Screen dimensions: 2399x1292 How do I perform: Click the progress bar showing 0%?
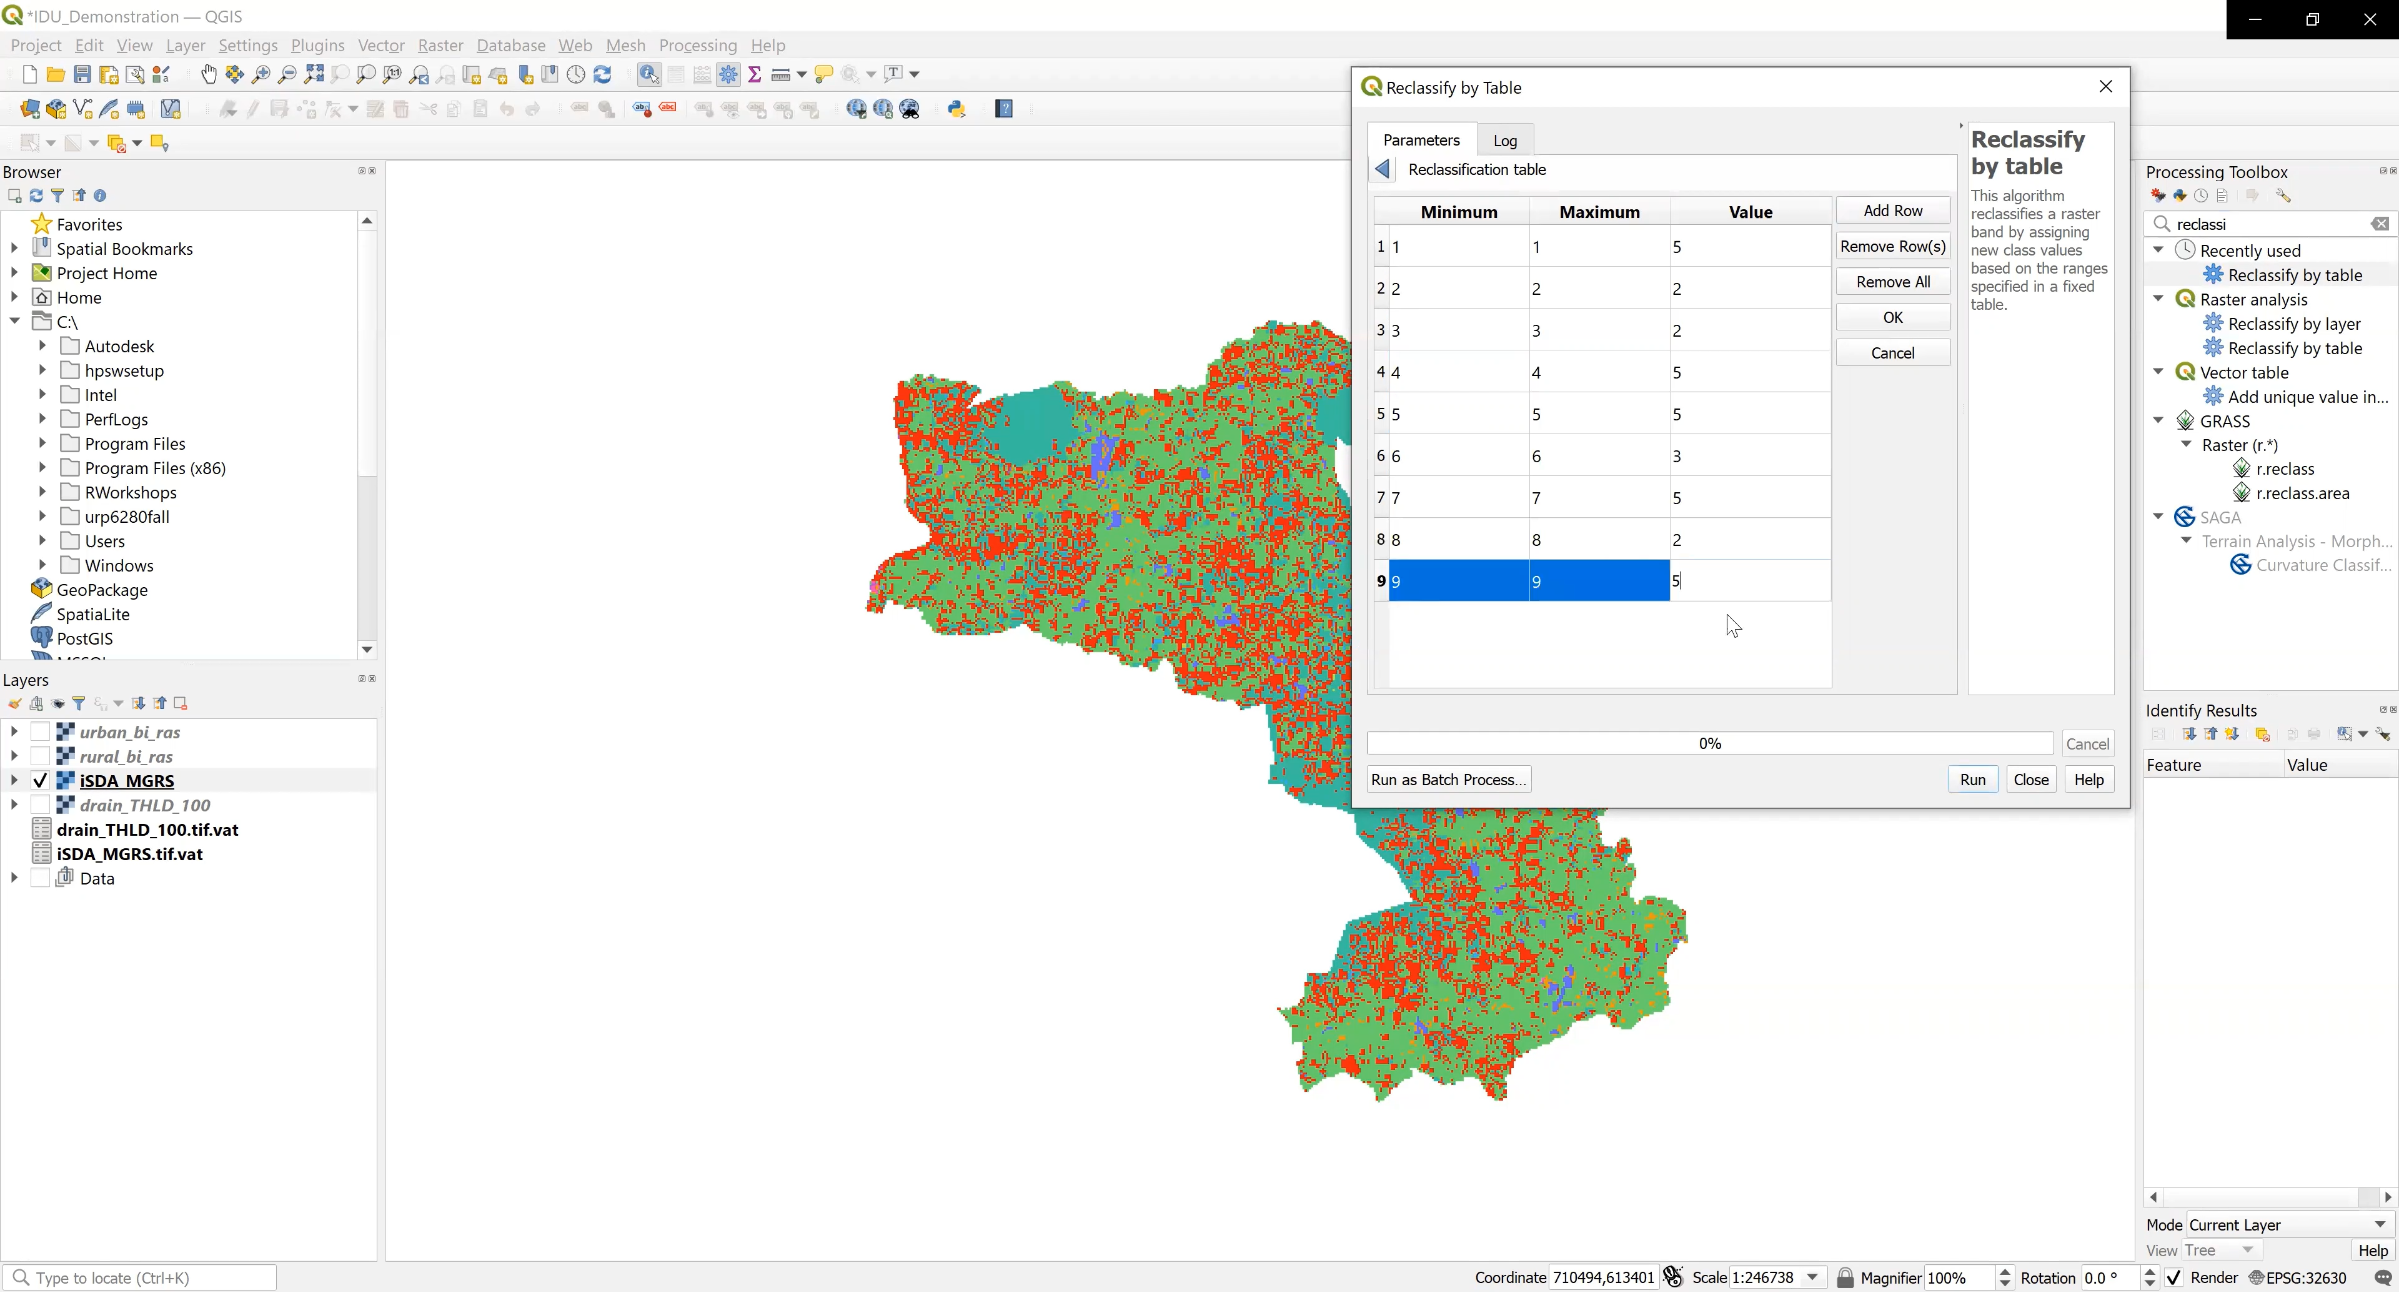[x=1709, y=743]
